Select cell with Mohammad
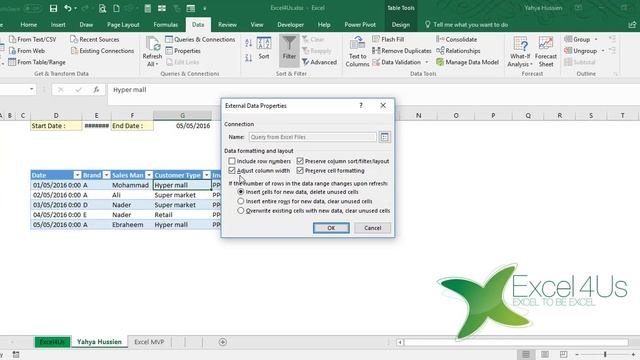The image size is (640, 360). pos(131,185)
